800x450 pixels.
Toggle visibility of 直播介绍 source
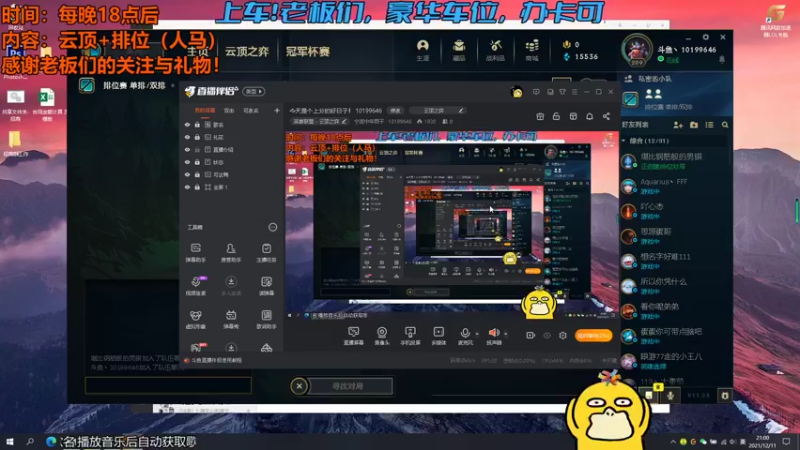pos(187,149)
